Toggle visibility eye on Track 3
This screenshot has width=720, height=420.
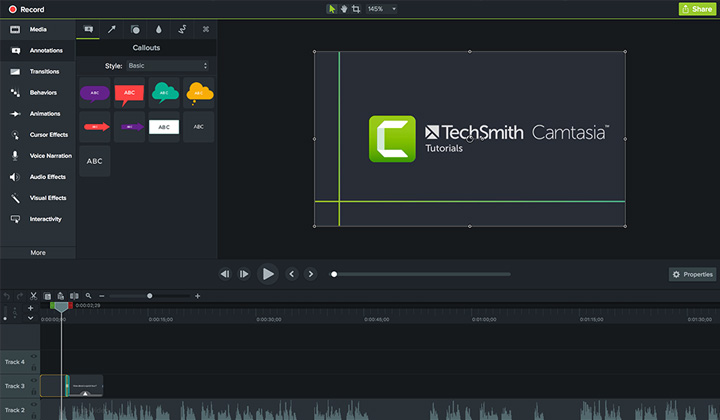pyautogui.click(x=34, y=380)
